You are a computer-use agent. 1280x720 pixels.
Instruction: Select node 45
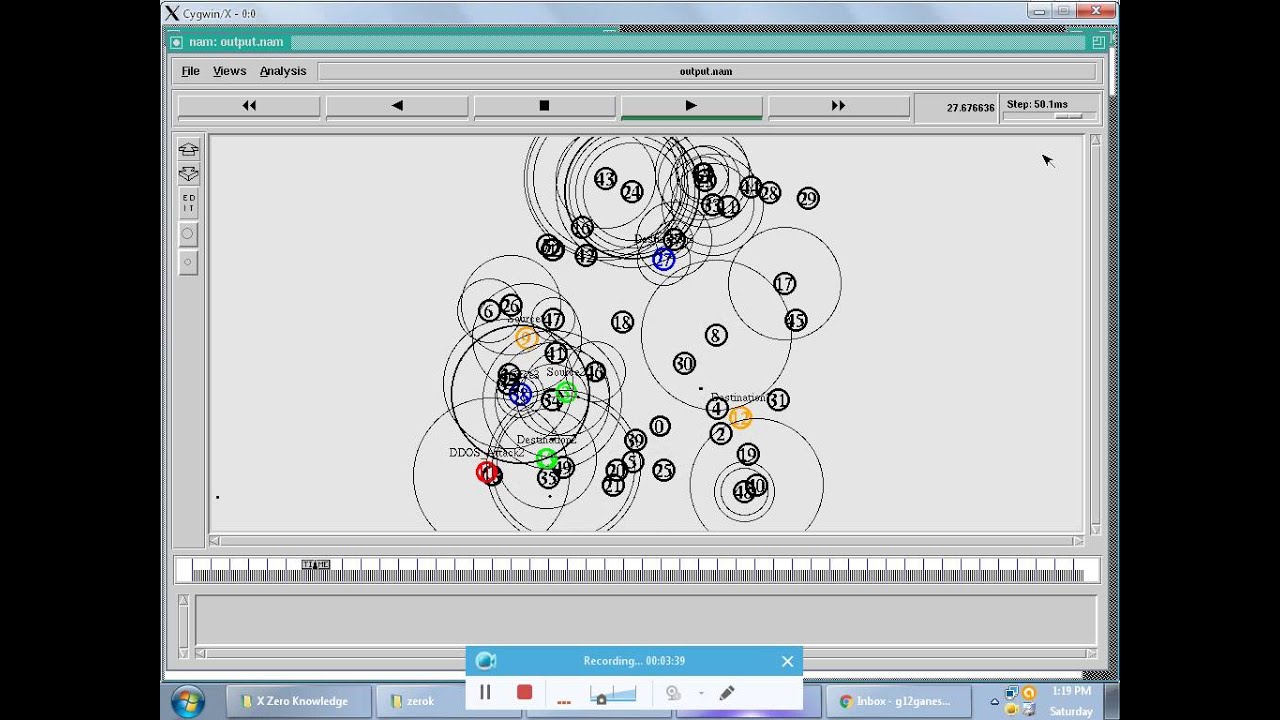(795, 321)
